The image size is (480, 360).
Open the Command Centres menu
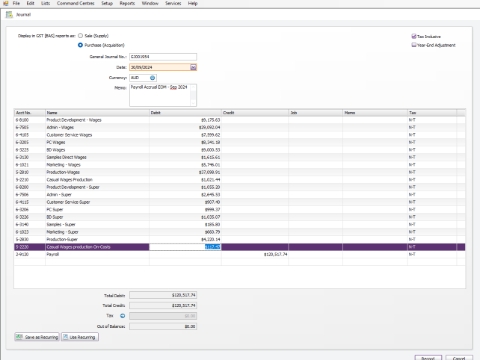pos(76,3)
